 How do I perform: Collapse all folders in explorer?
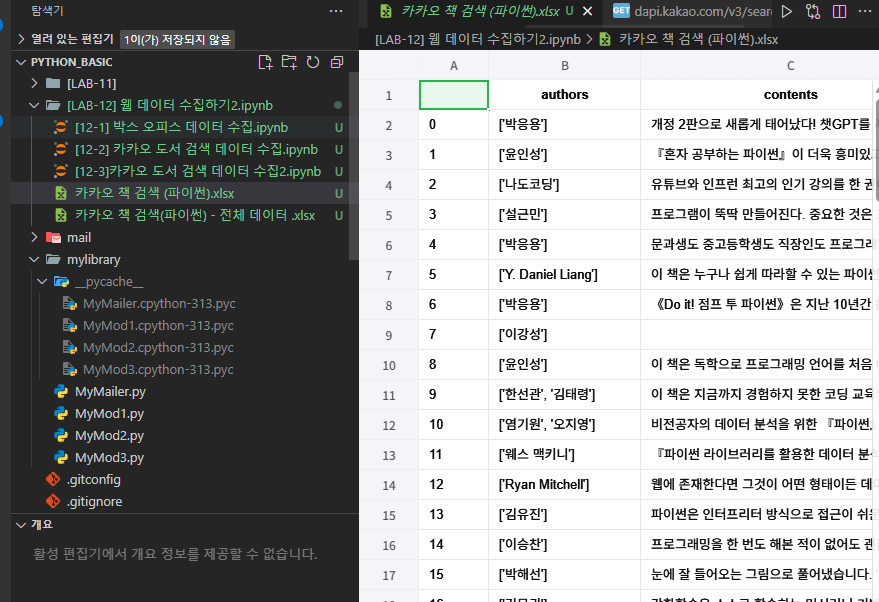pyautogui.click(x=337, y=62)
